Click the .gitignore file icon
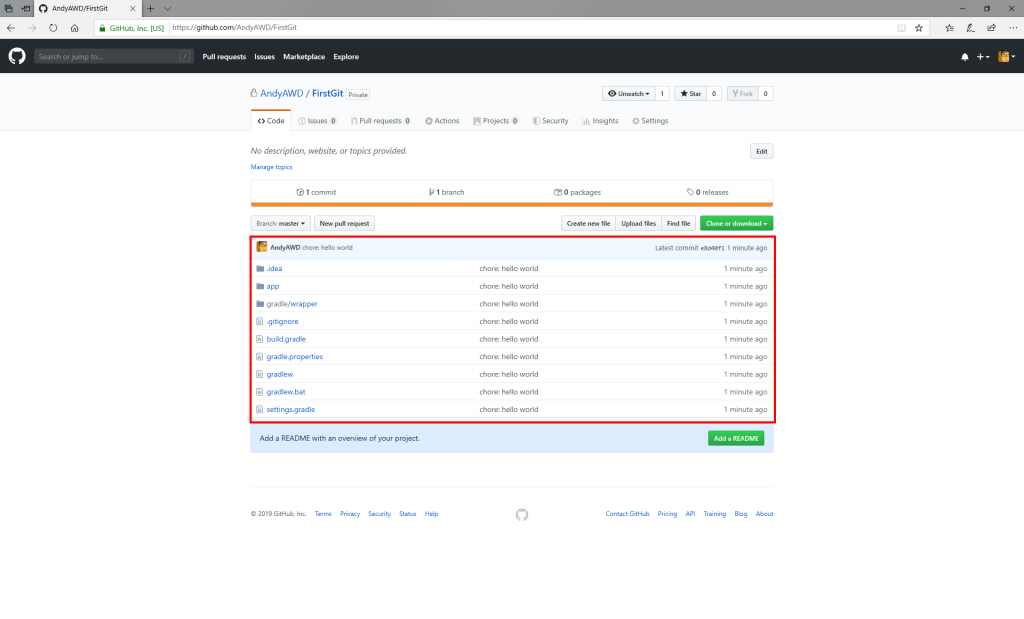Viewport: 1024px width, 619px height. pyautogui.click(x=259, y=321)
